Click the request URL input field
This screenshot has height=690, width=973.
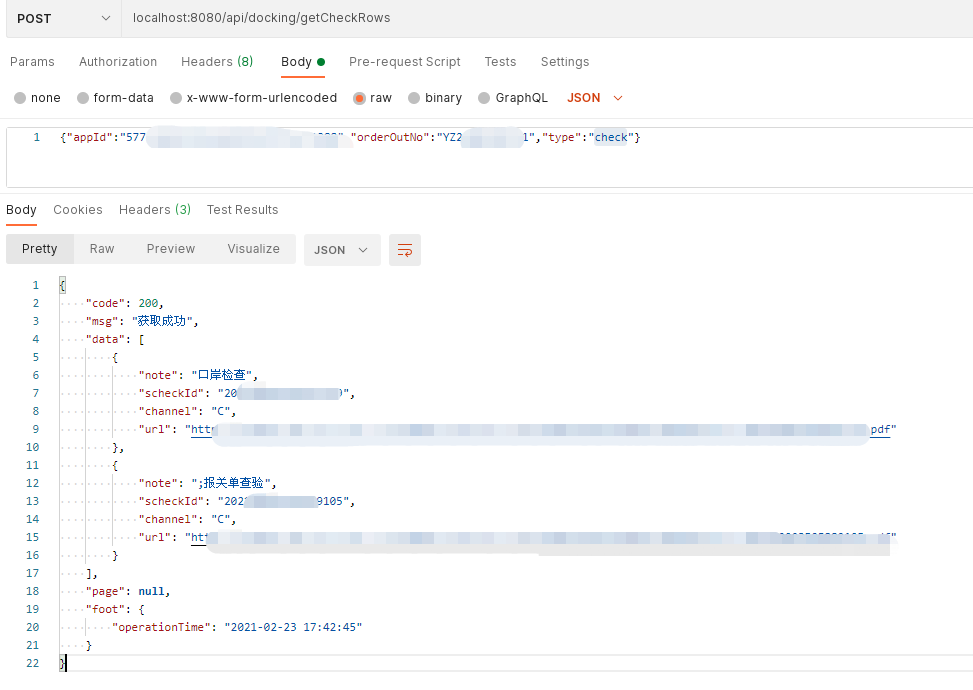(540, 18)
